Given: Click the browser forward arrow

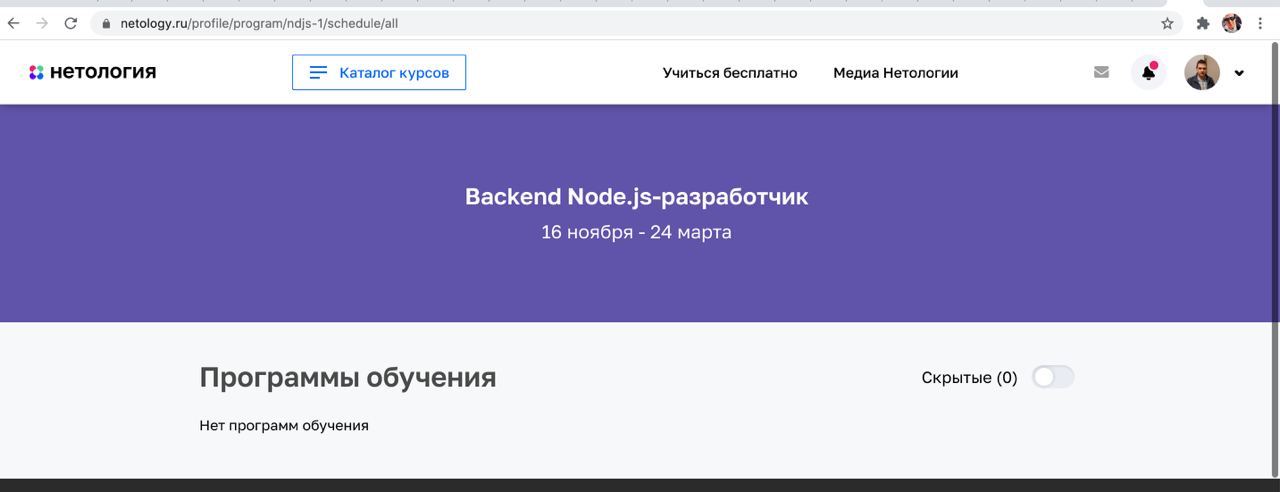Looking at the screenshot, I should point(42,23).
